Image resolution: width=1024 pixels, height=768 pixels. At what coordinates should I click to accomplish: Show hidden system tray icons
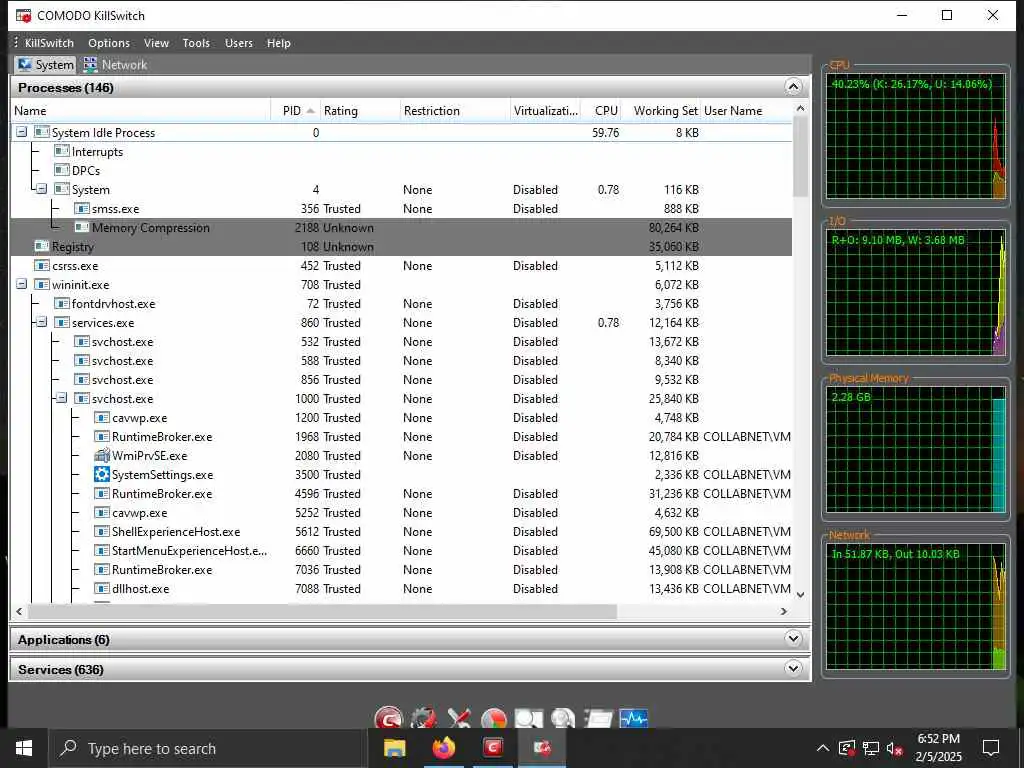823,748
